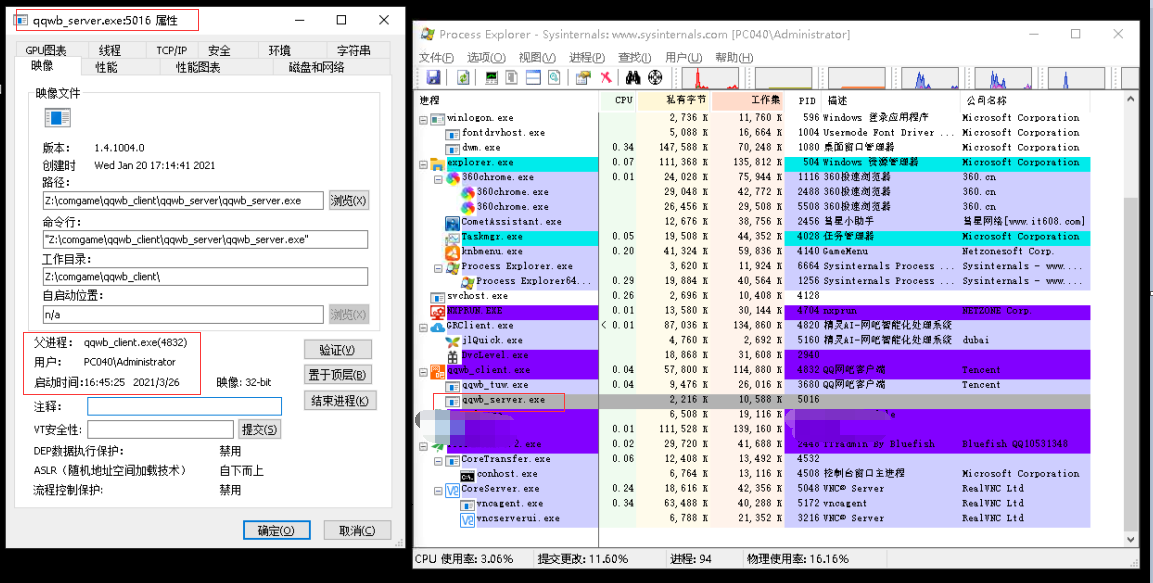Click the 提交(S) button
This screenshot has width=1153, height=583.
coord(260,429)
